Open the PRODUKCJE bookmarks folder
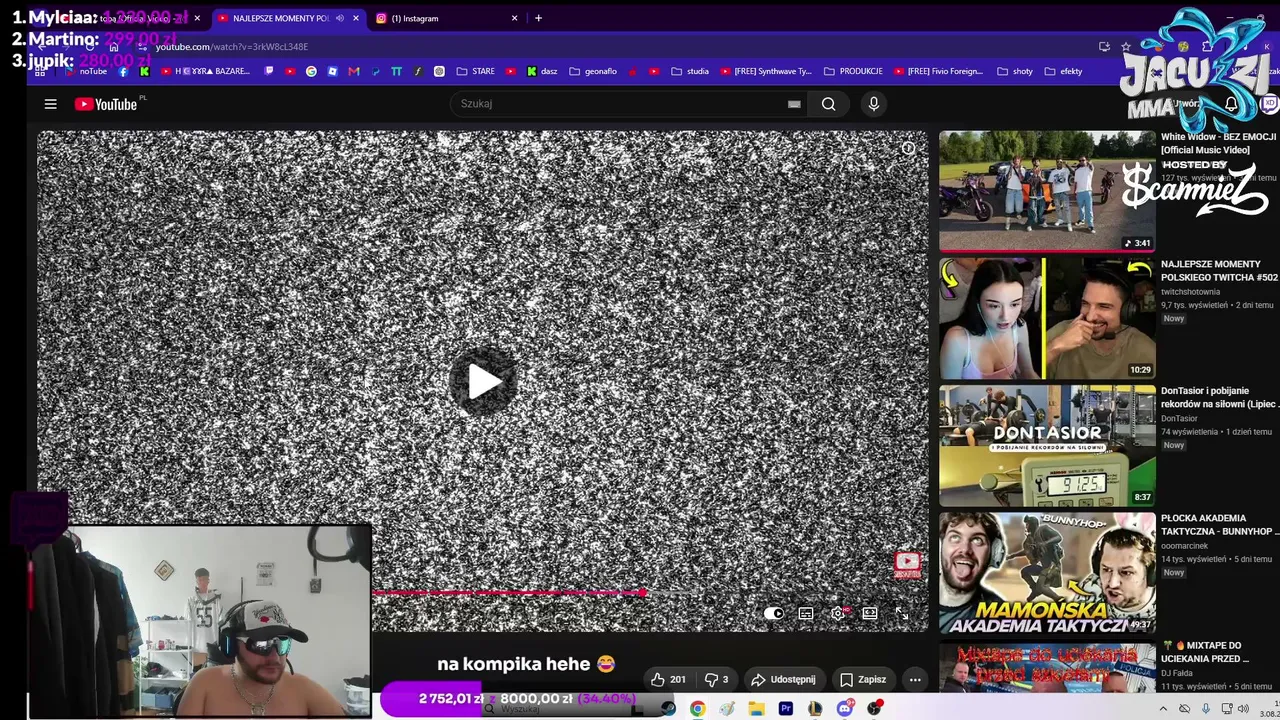Viewport: 1280px width, 720px height. coord(853,71)
